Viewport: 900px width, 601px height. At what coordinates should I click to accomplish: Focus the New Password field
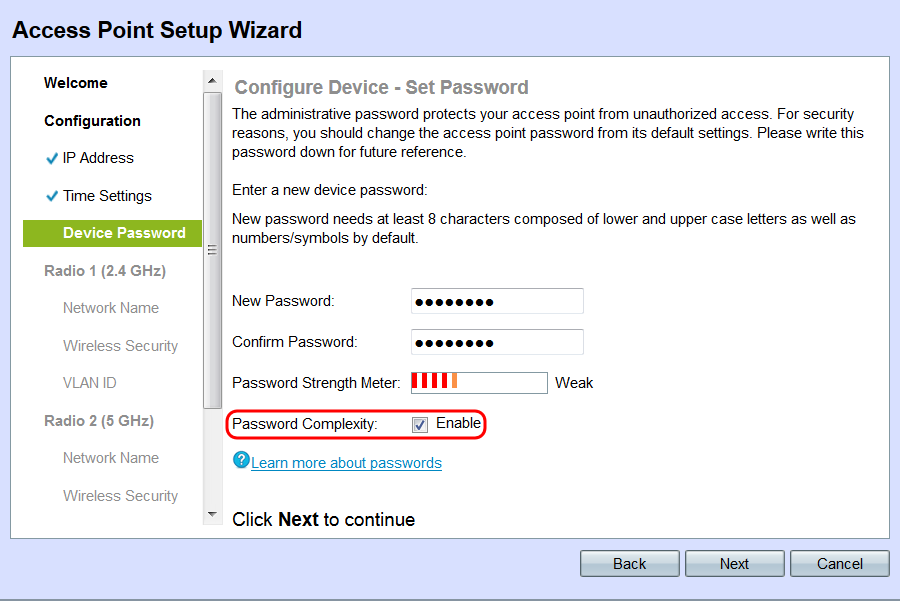497,301
